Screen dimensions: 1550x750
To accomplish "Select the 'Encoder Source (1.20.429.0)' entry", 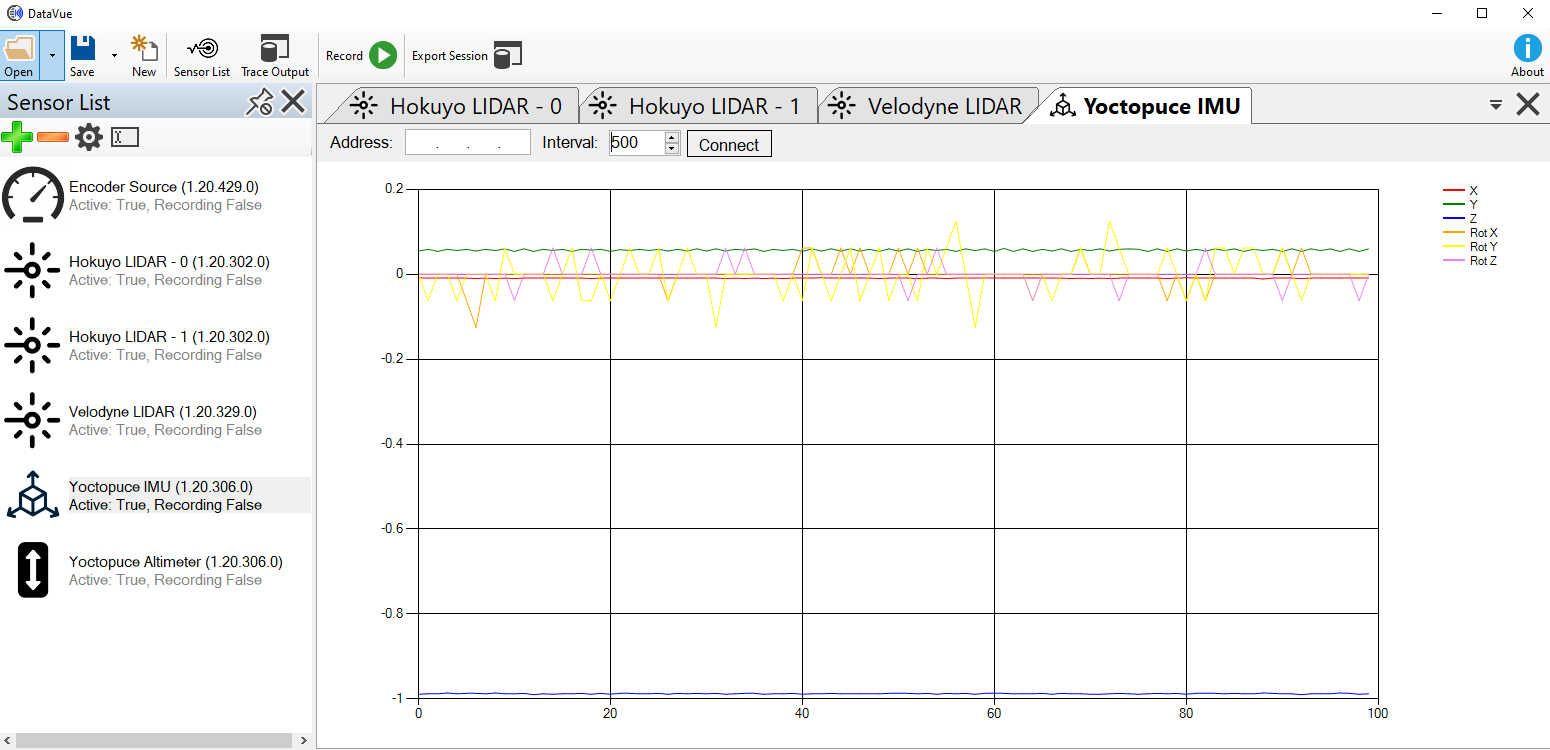I will click(x=164, y=187).
